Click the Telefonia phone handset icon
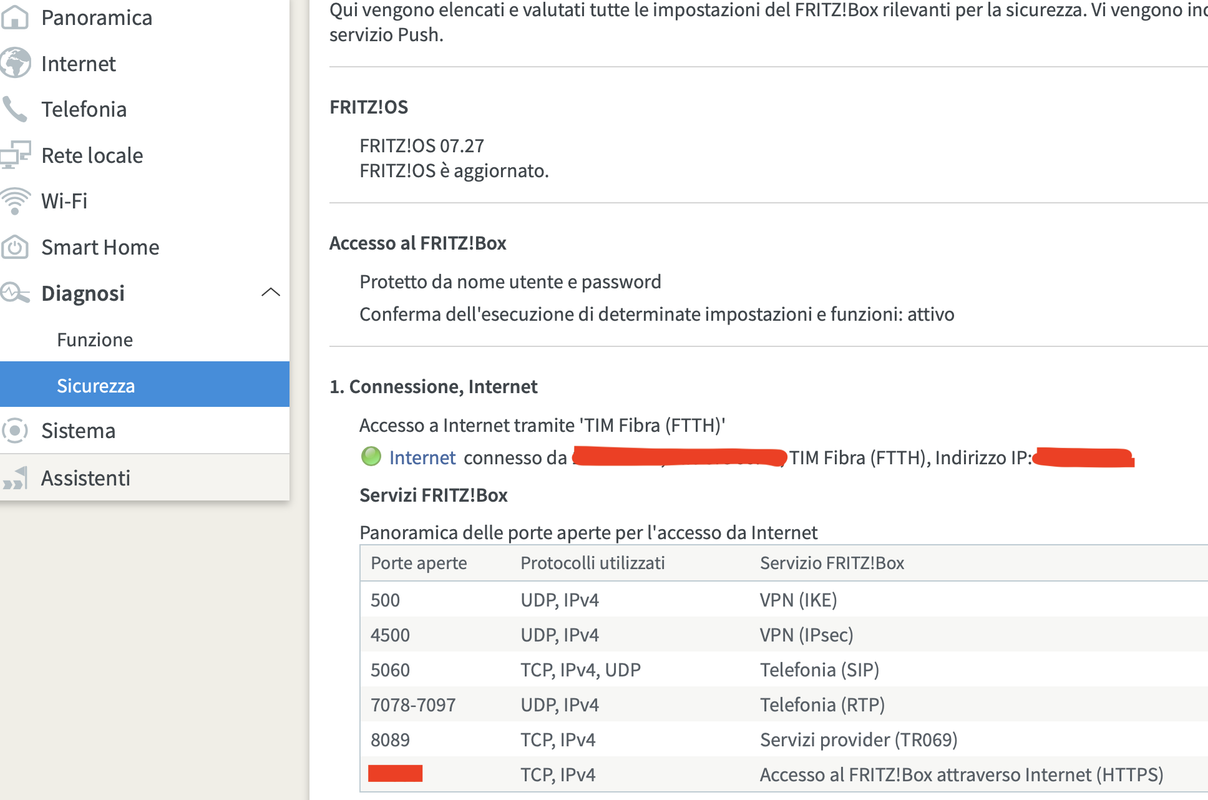Image resolution: width=1208 pixels, height=800 pixels. tap(15, 109)
